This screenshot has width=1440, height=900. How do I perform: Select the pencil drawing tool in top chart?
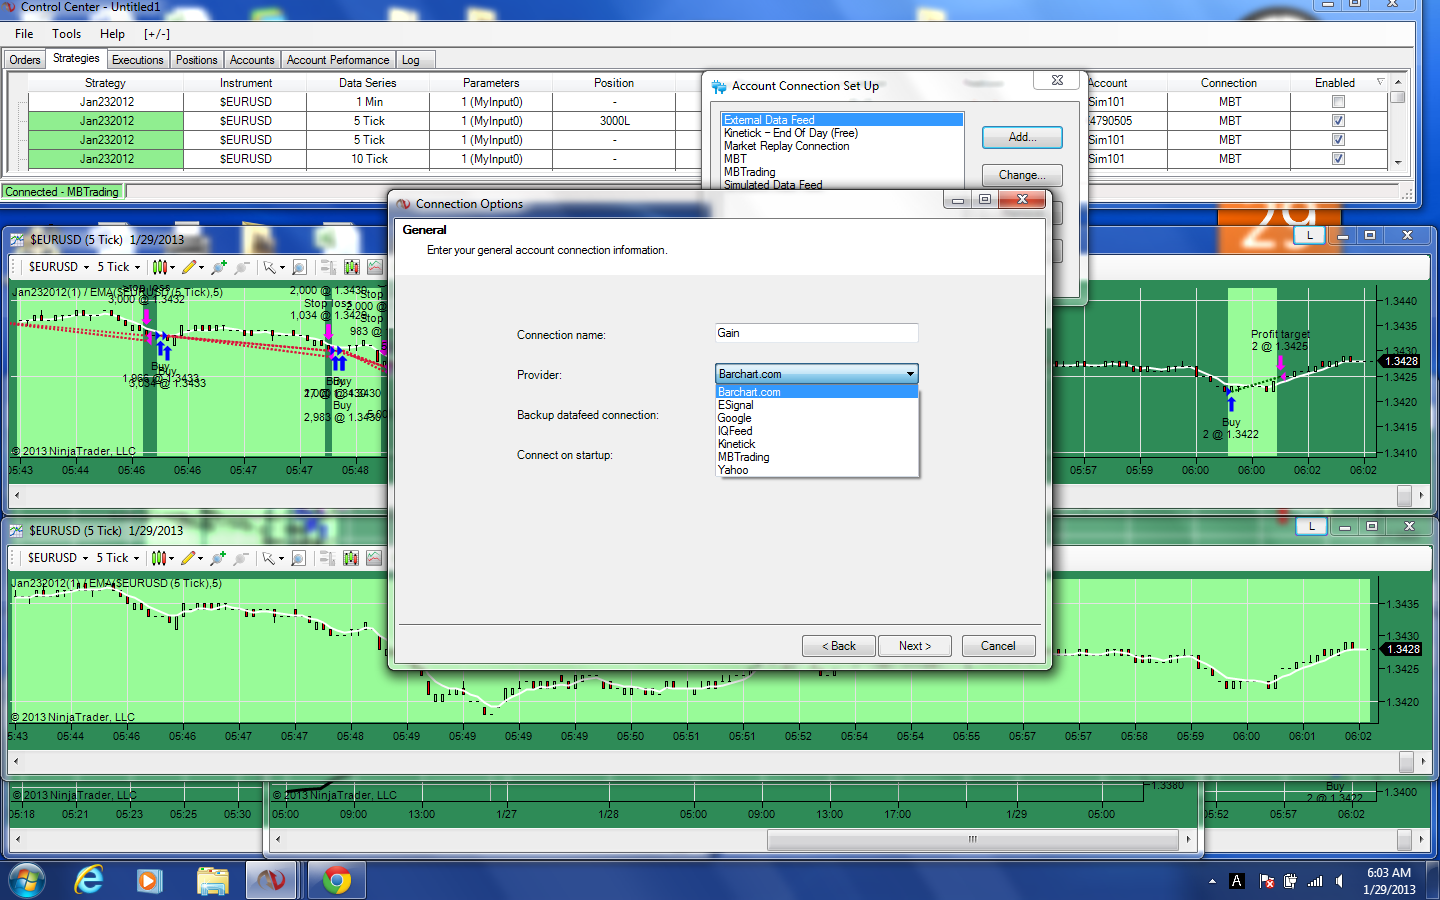point(189,267)
